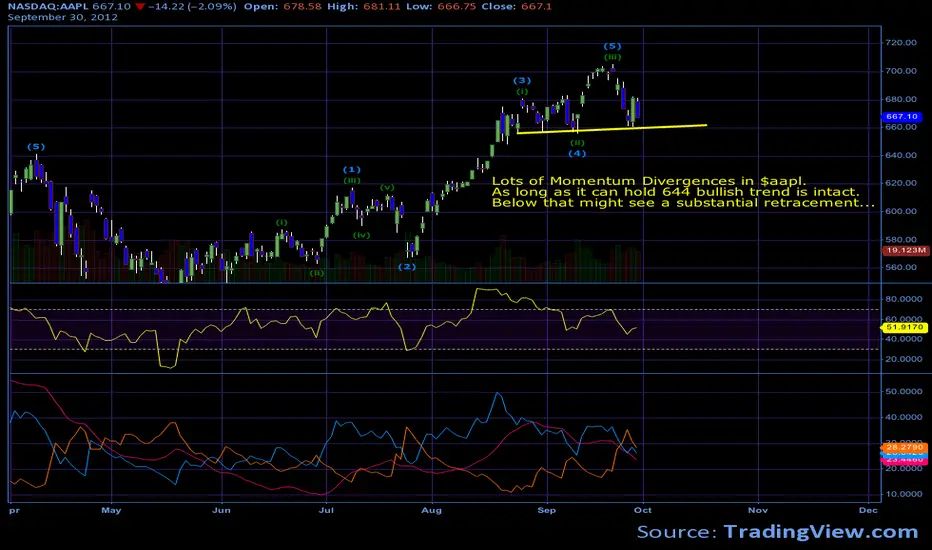Click the 580.00 price axis label
Image resolution: width=932 pixels, height=550 pixels.
tap(901, 240)
